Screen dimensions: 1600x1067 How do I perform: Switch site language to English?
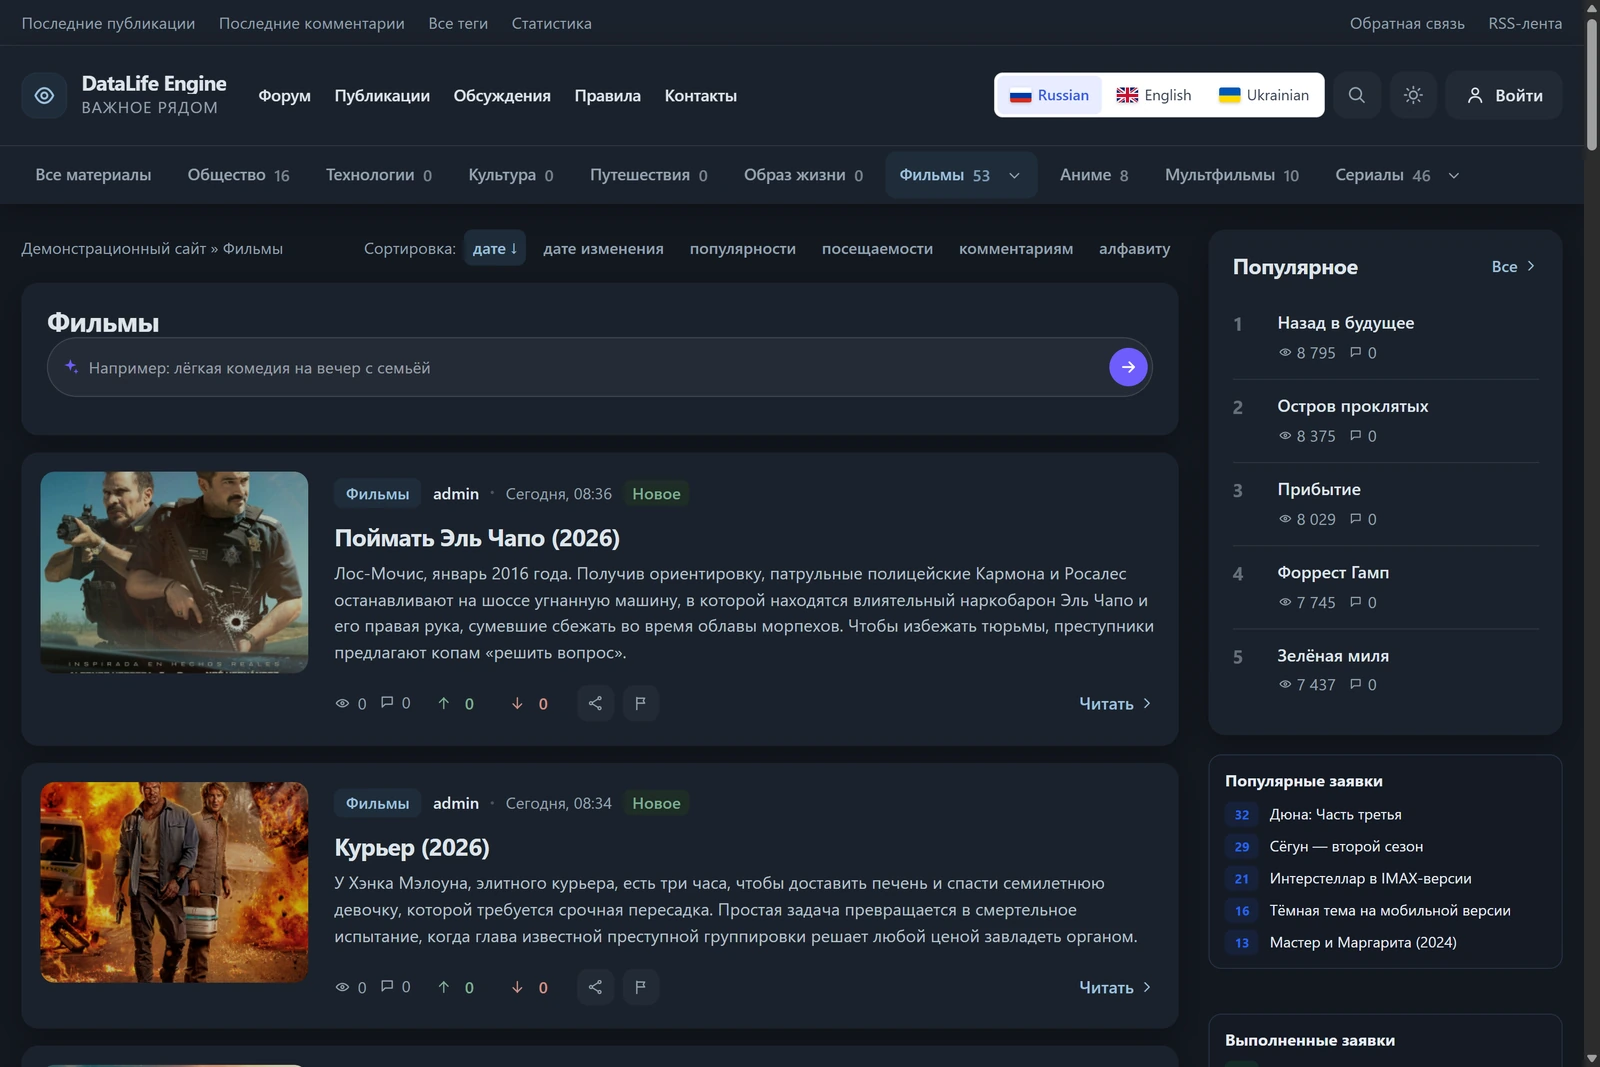[1154, 95]
